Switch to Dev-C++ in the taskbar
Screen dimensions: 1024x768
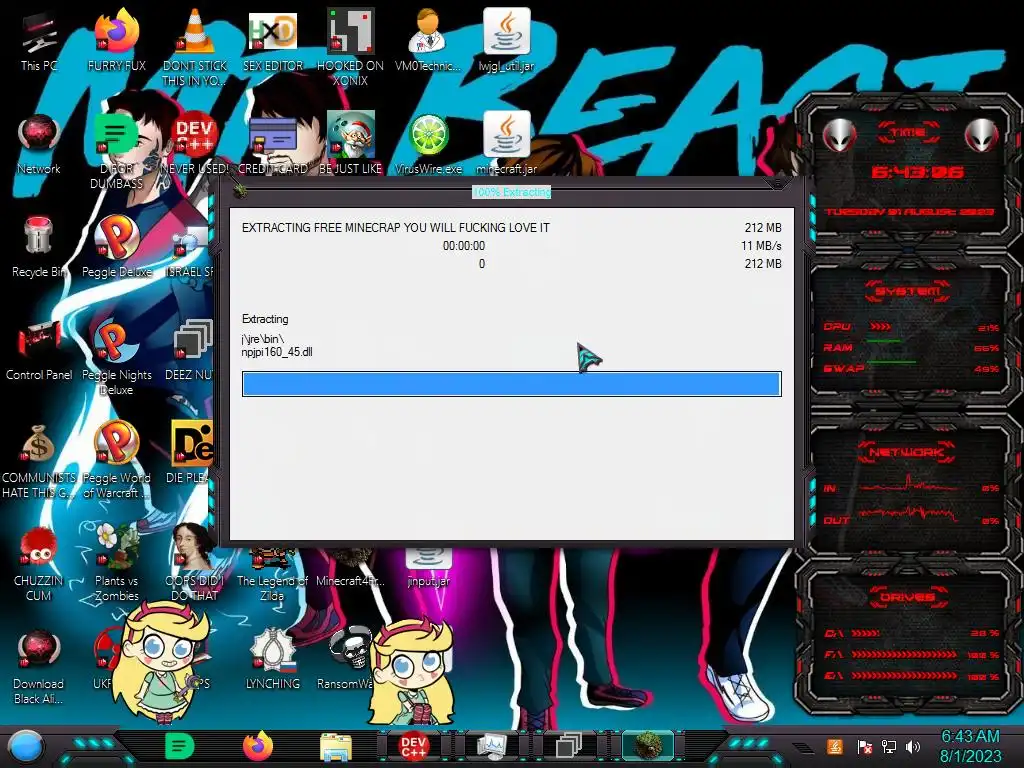click(413, 746)
